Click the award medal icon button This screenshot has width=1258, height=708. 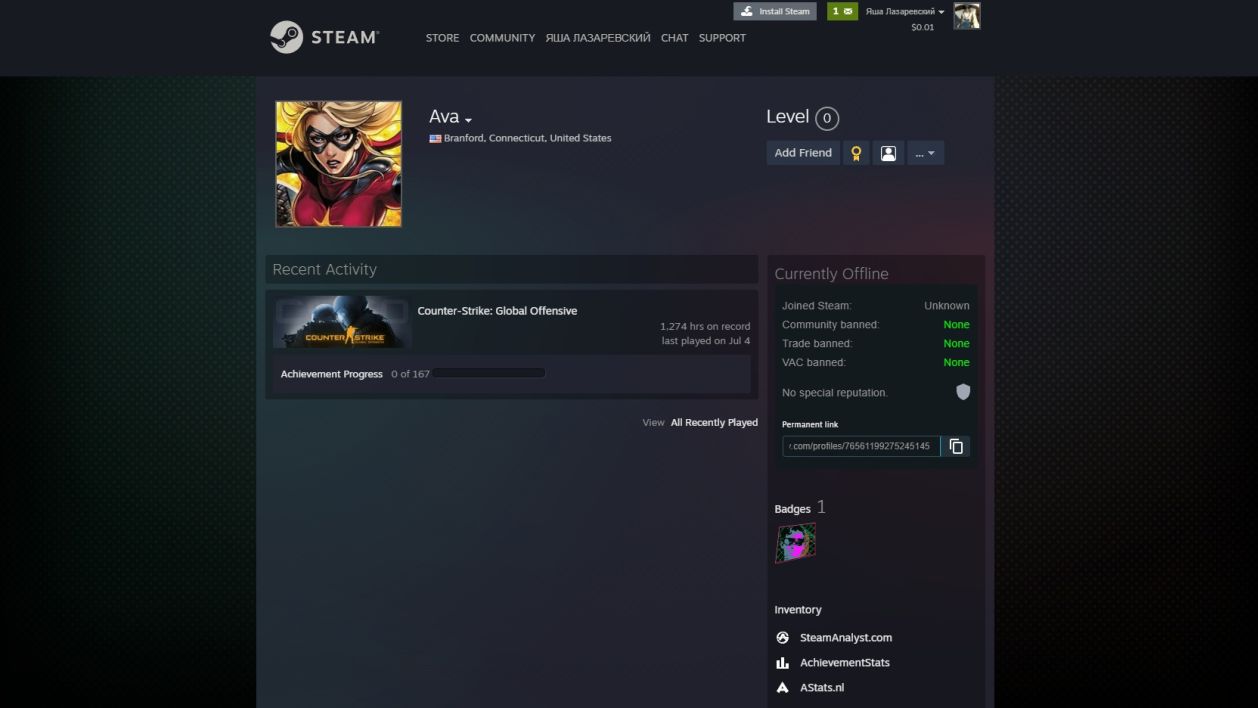point(856,153)
